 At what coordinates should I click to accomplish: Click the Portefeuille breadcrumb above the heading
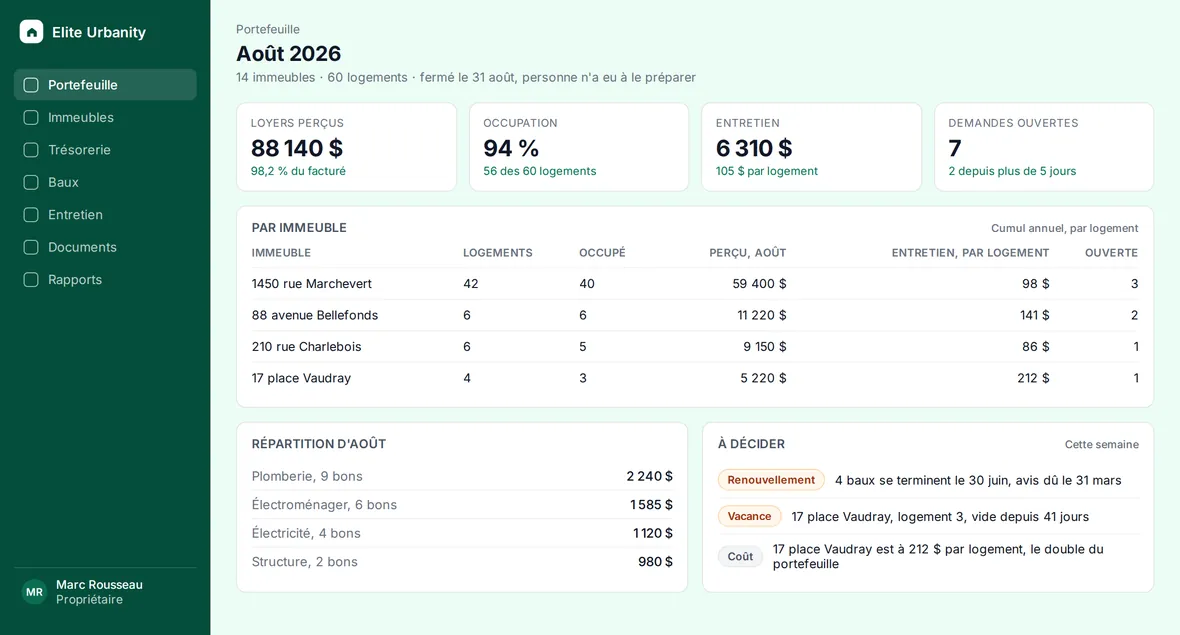pos(268,29)
